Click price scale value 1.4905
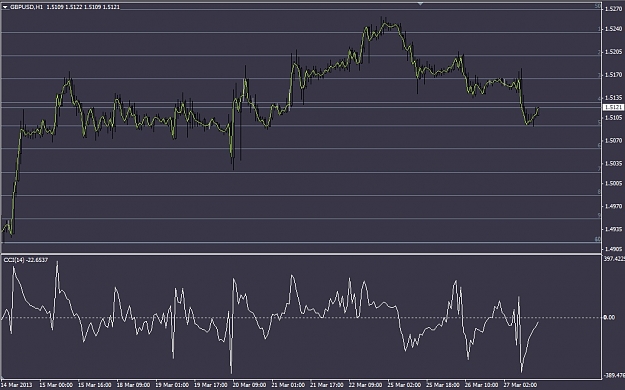The image size is (625, 390). 613,249
